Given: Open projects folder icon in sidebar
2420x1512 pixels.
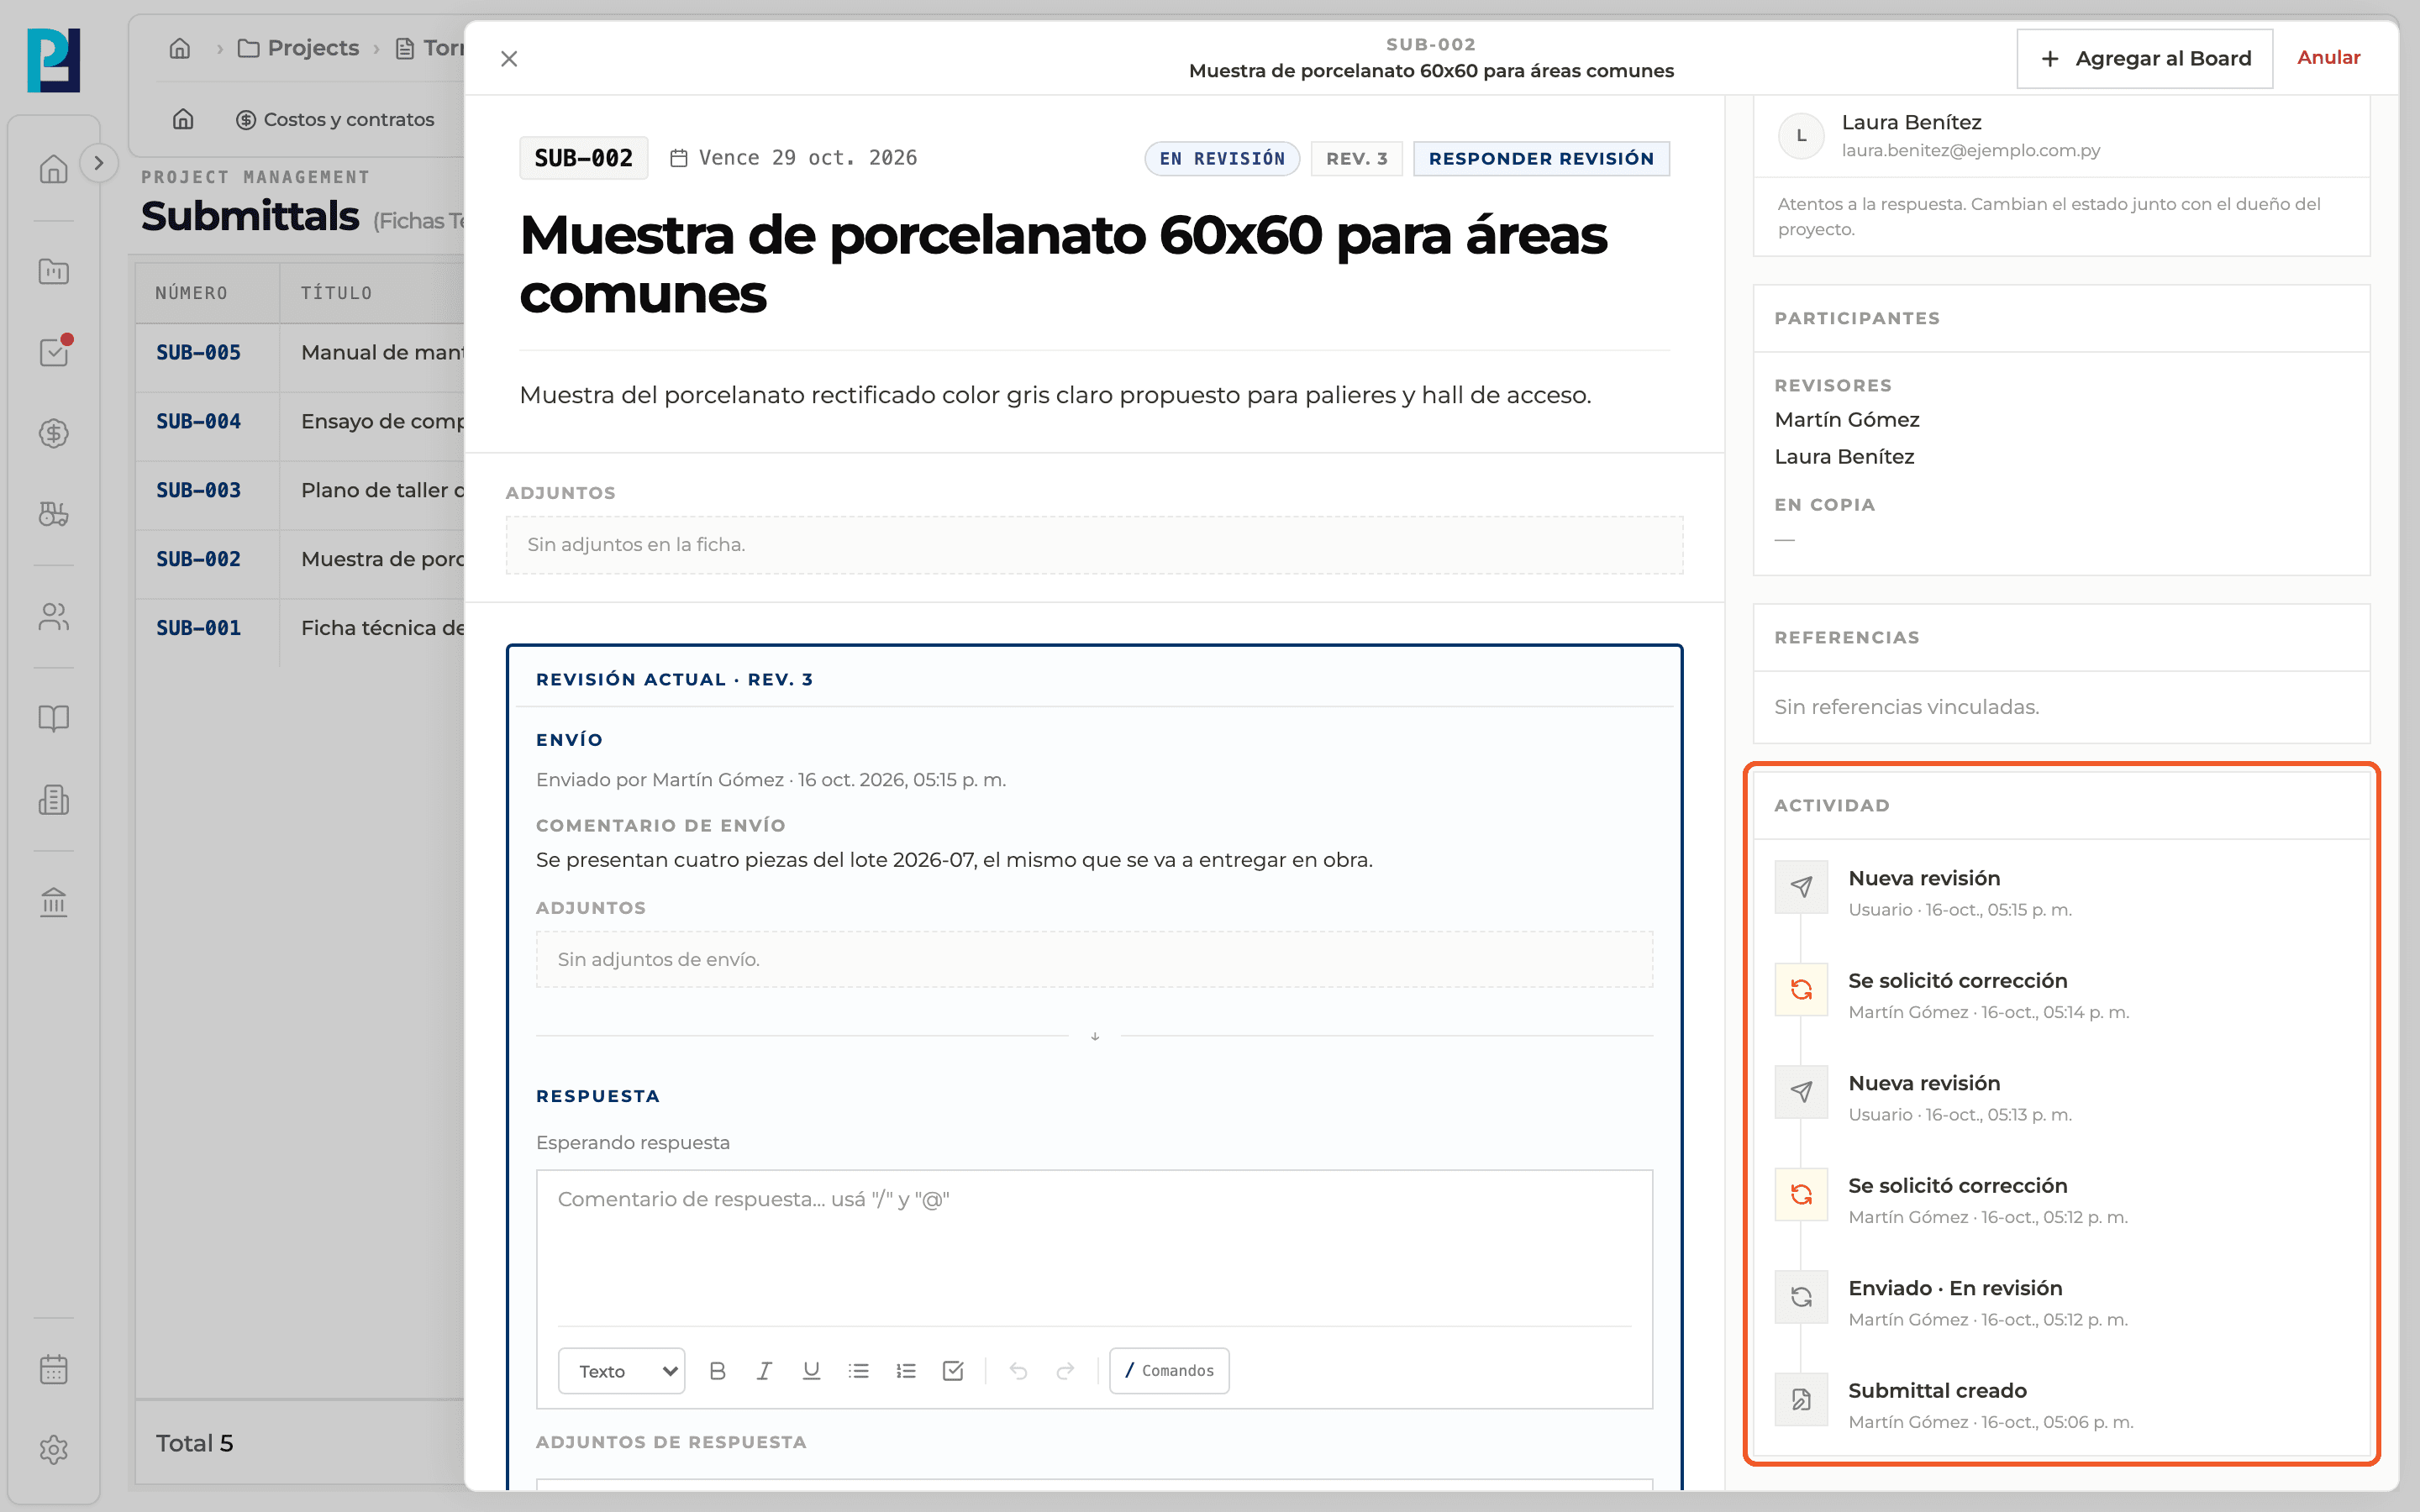Looking at the screenshot, I should tap(54, 271).
